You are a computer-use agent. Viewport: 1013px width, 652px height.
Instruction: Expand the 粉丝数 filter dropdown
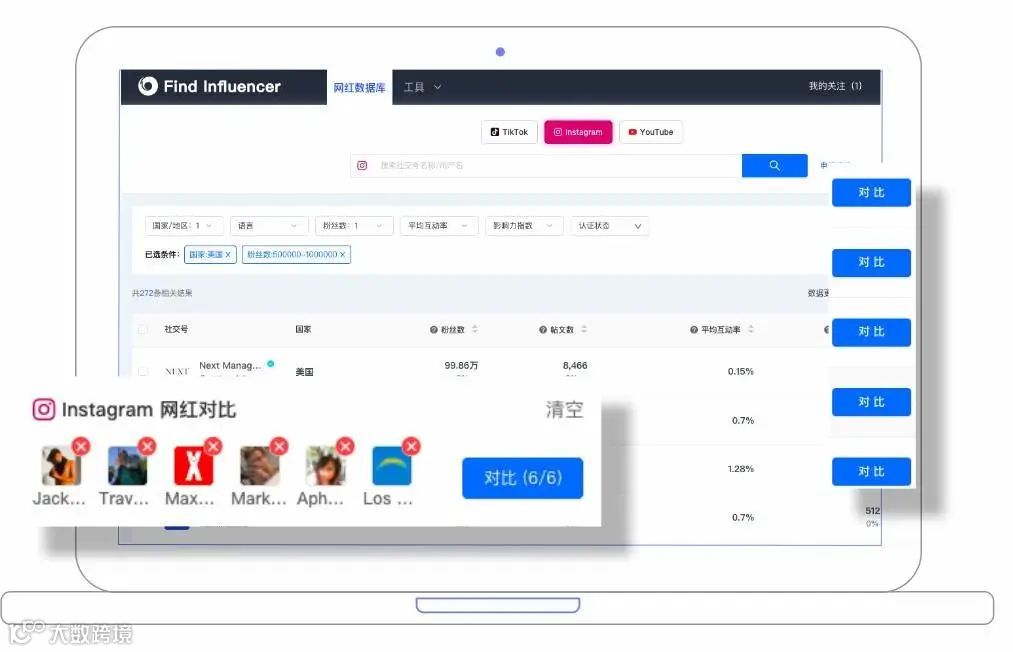tap(354, 226)
